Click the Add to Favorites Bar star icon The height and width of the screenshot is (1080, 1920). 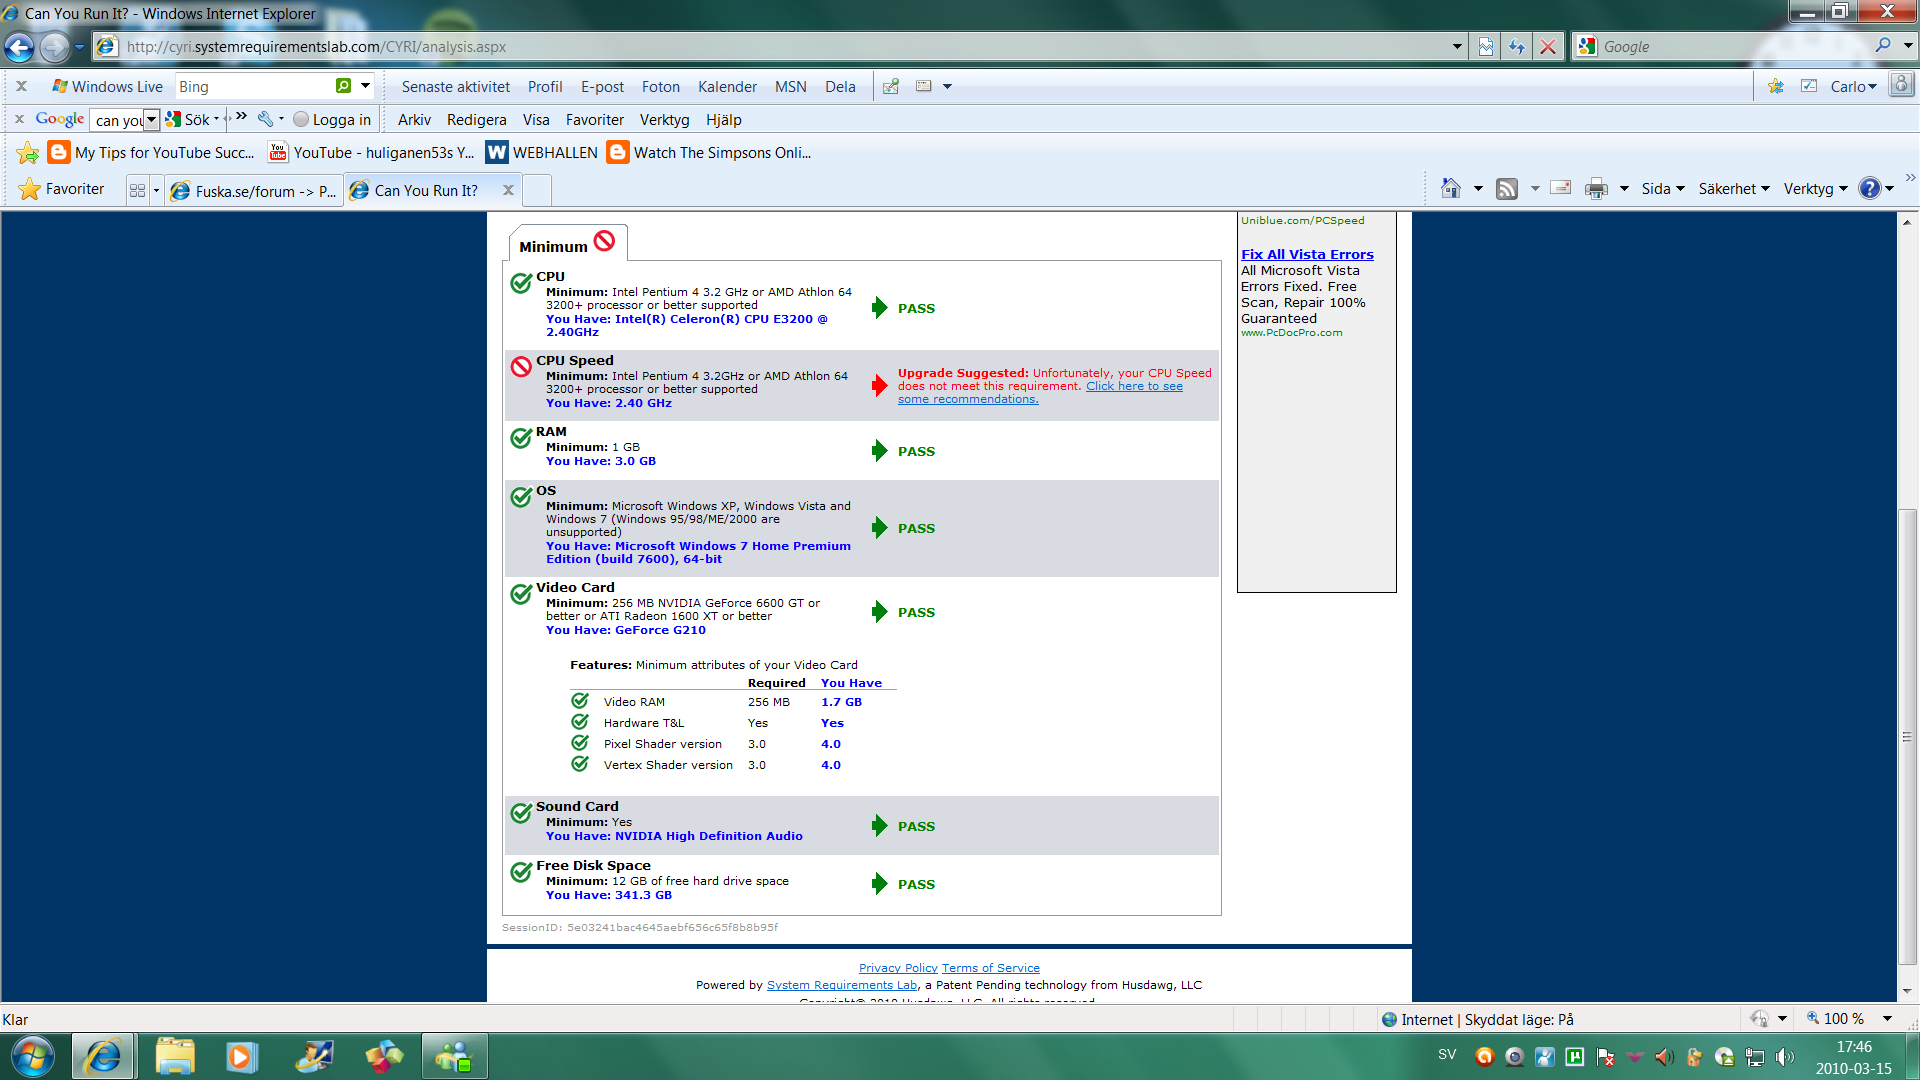tap(28, 153)
